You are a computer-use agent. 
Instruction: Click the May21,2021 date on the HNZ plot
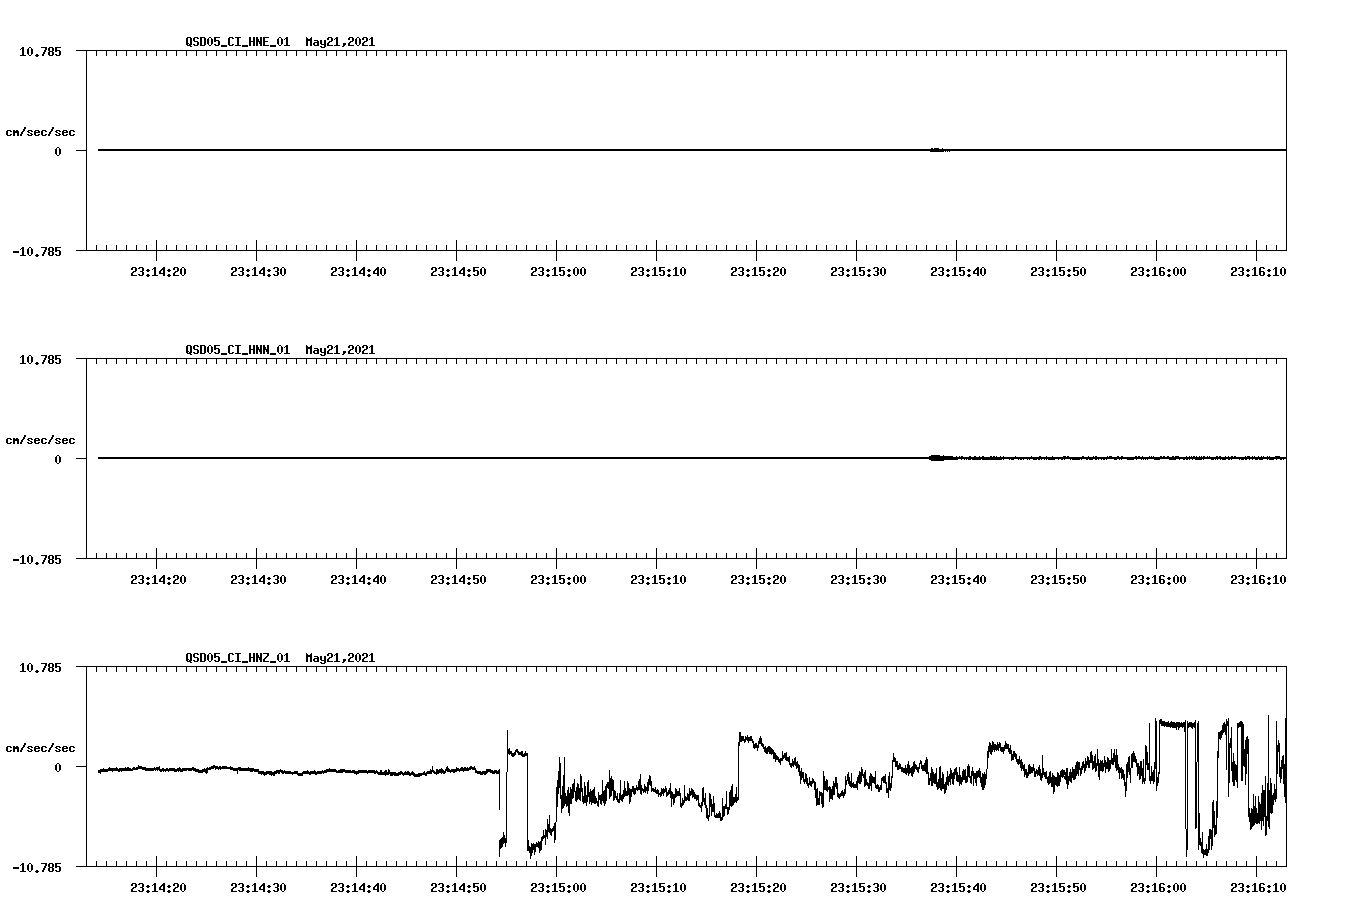[339, 658]
